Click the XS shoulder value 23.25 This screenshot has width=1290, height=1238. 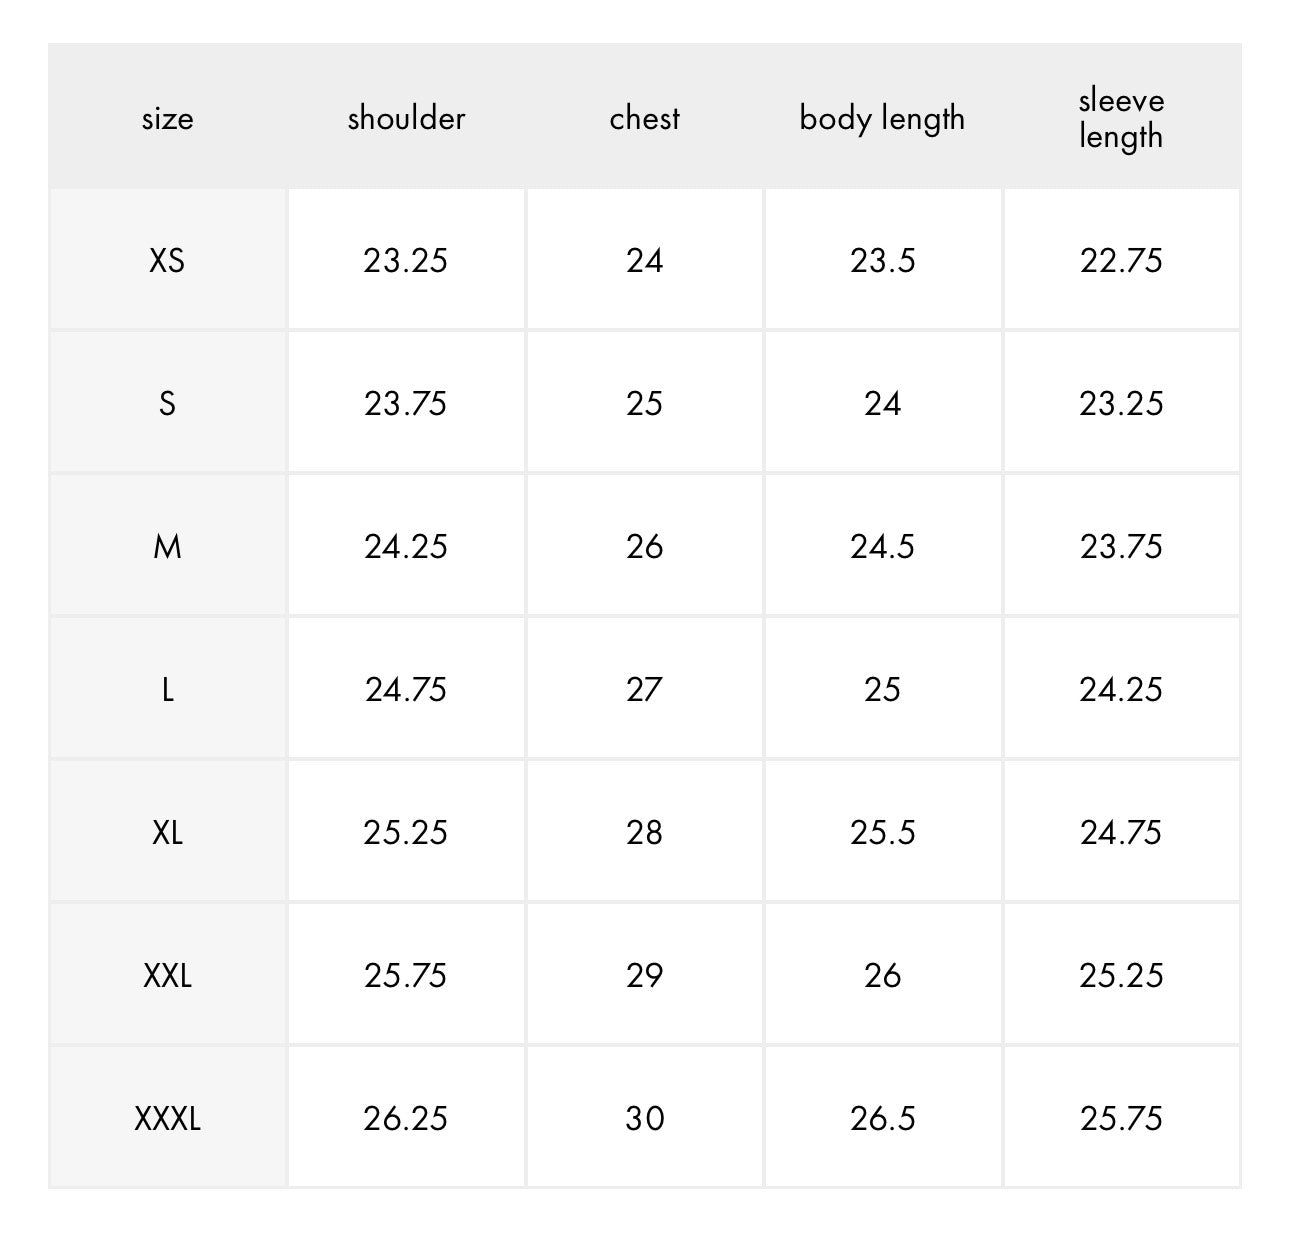pos(406,261)
